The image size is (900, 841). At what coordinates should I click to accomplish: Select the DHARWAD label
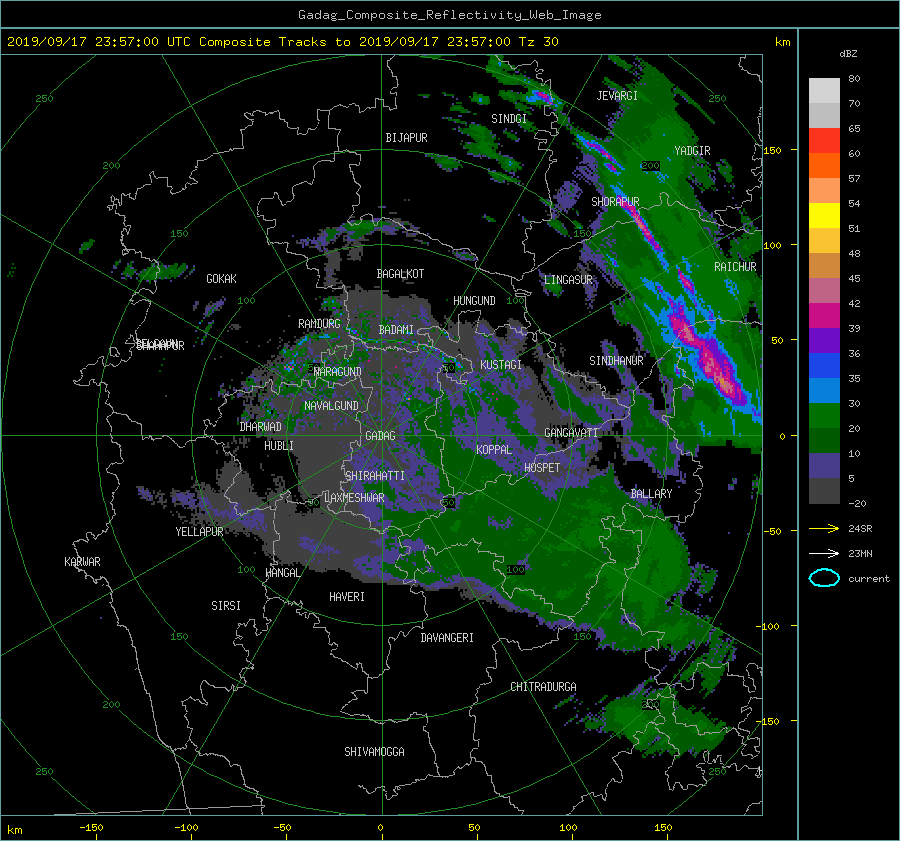click(x=261, y=427)
